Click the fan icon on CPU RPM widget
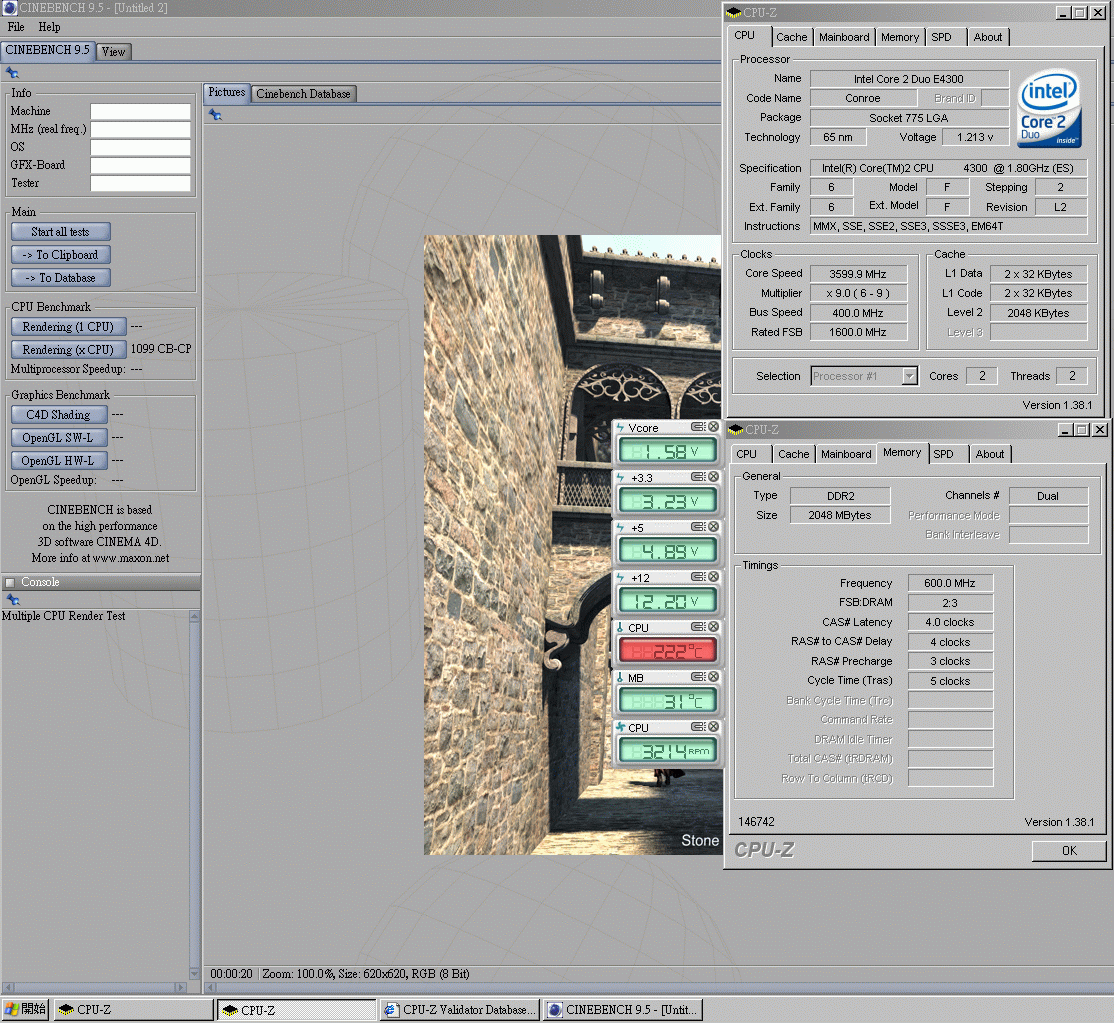This screenshot has width=1114, height=1023. (620, 727)
